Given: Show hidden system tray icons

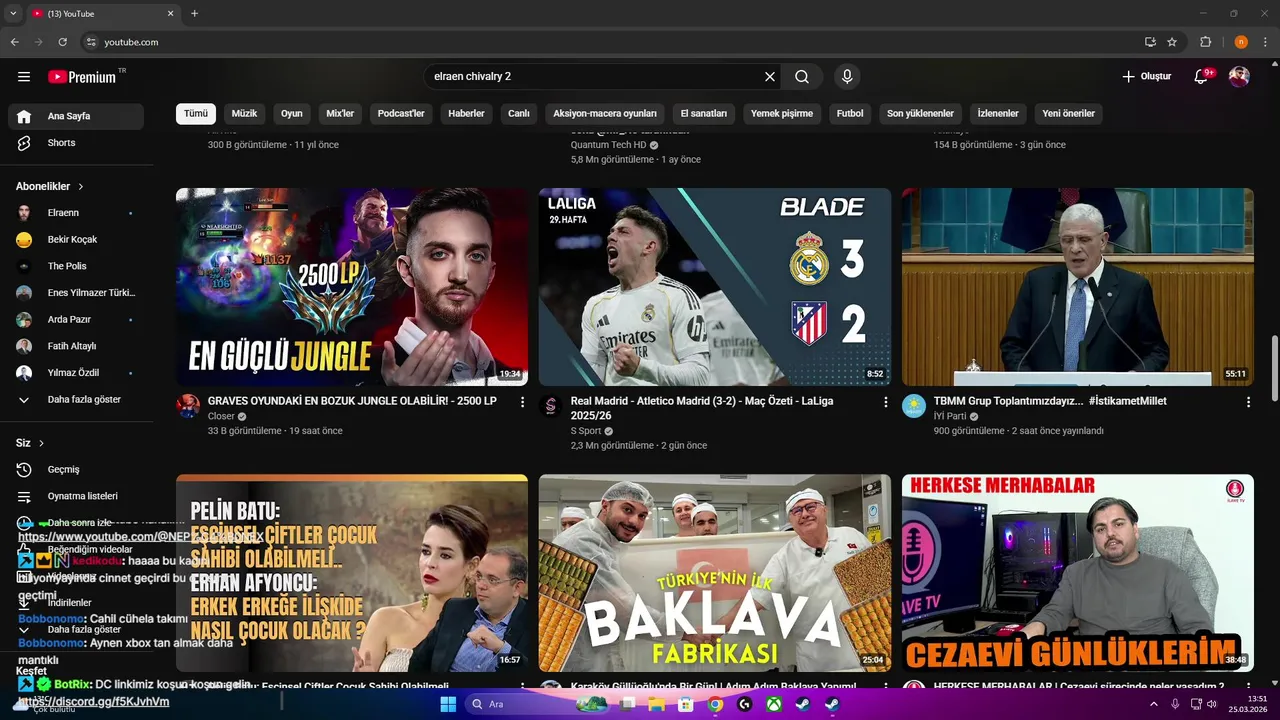Looking at the screenshot, I should coord(1154,704).
